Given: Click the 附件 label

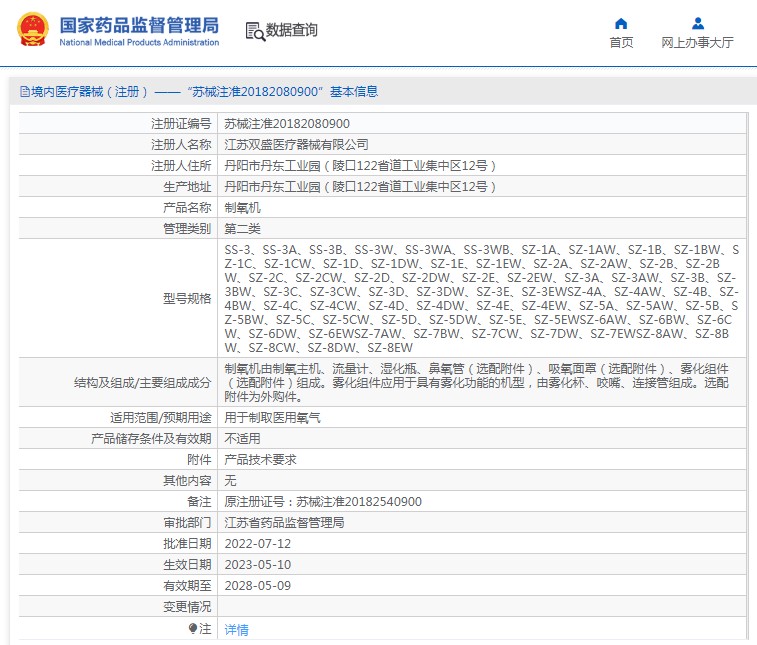Looking at the screenshot, I should [199, 460].
